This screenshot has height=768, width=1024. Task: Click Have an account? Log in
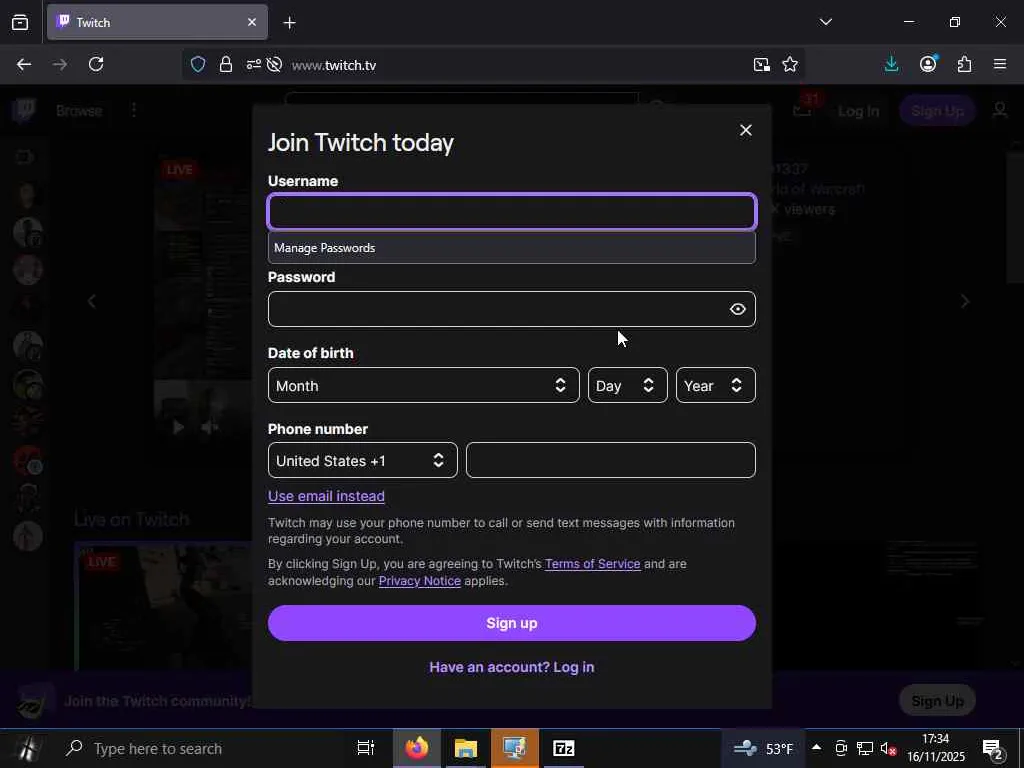(x=511, y=667)
